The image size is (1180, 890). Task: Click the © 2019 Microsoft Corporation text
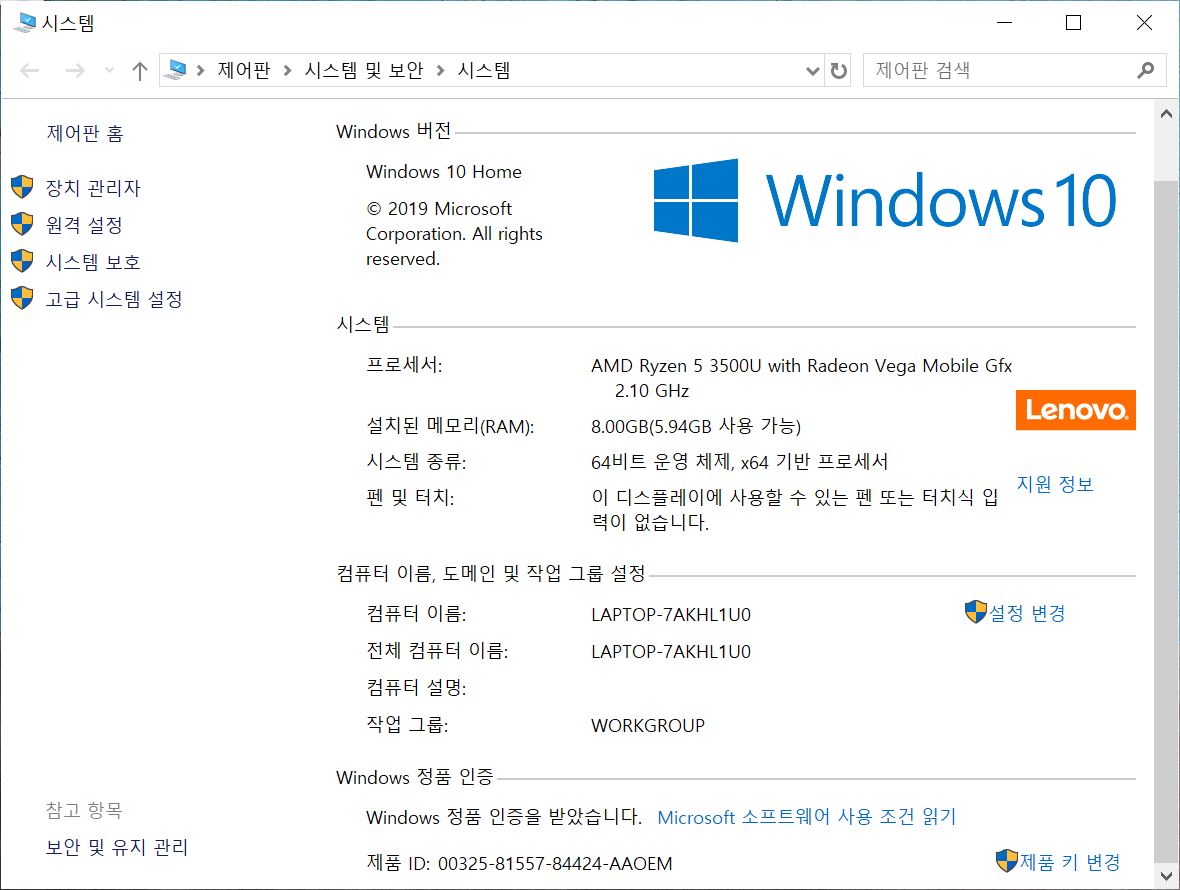(454, 234)
